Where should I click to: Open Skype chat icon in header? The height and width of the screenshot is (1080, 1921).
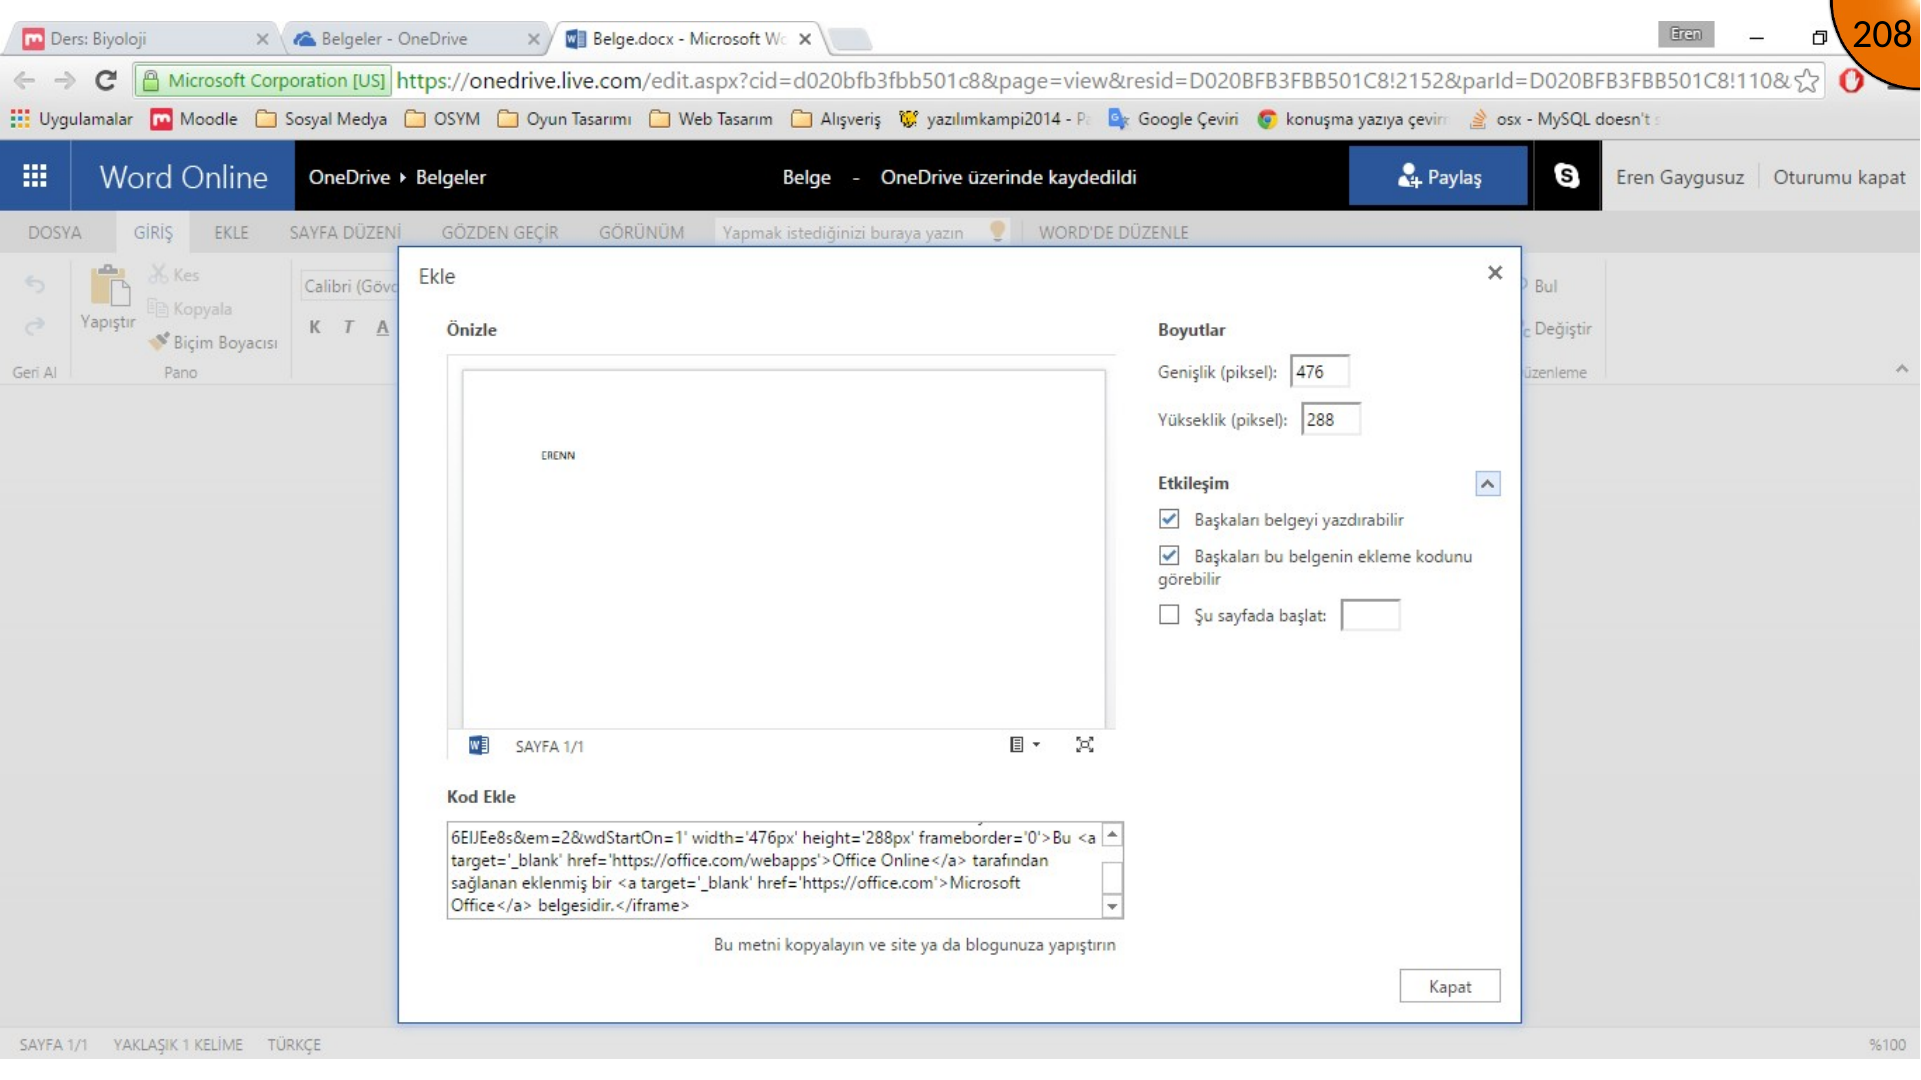[x=1566, y=177]
